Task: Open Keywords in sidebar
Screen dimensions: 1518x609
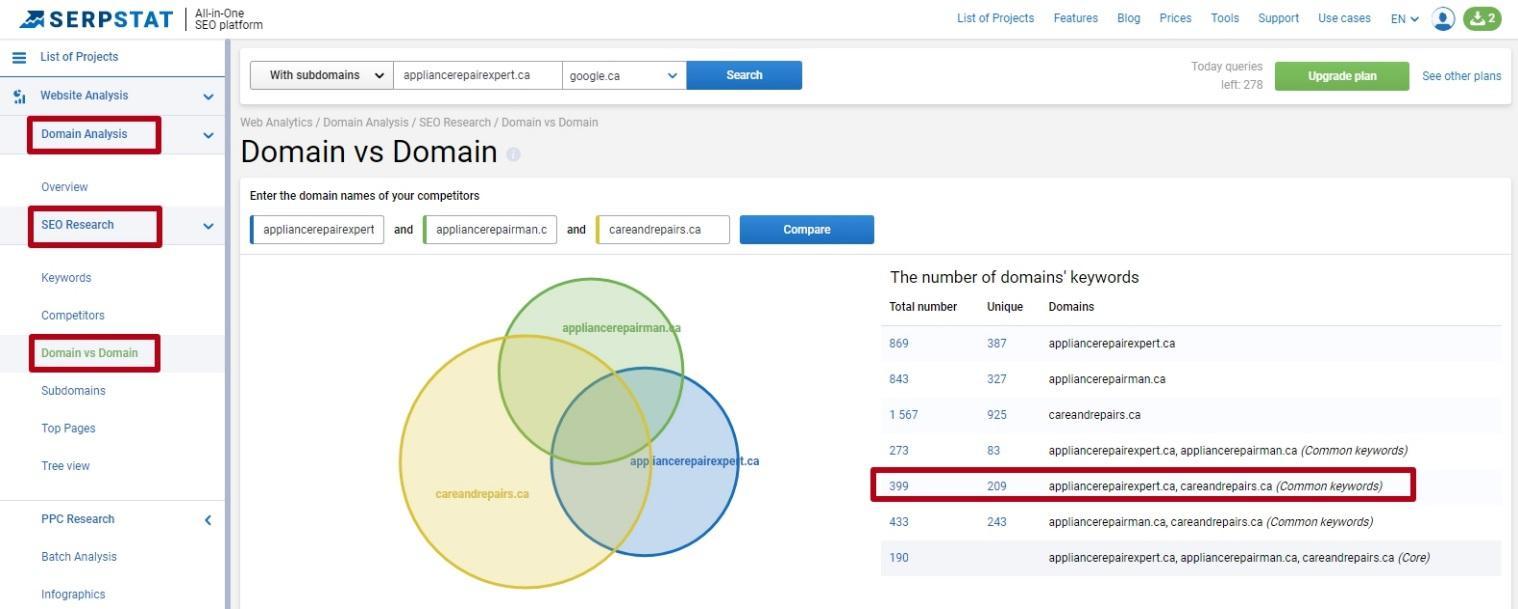Action: [66, 278]
